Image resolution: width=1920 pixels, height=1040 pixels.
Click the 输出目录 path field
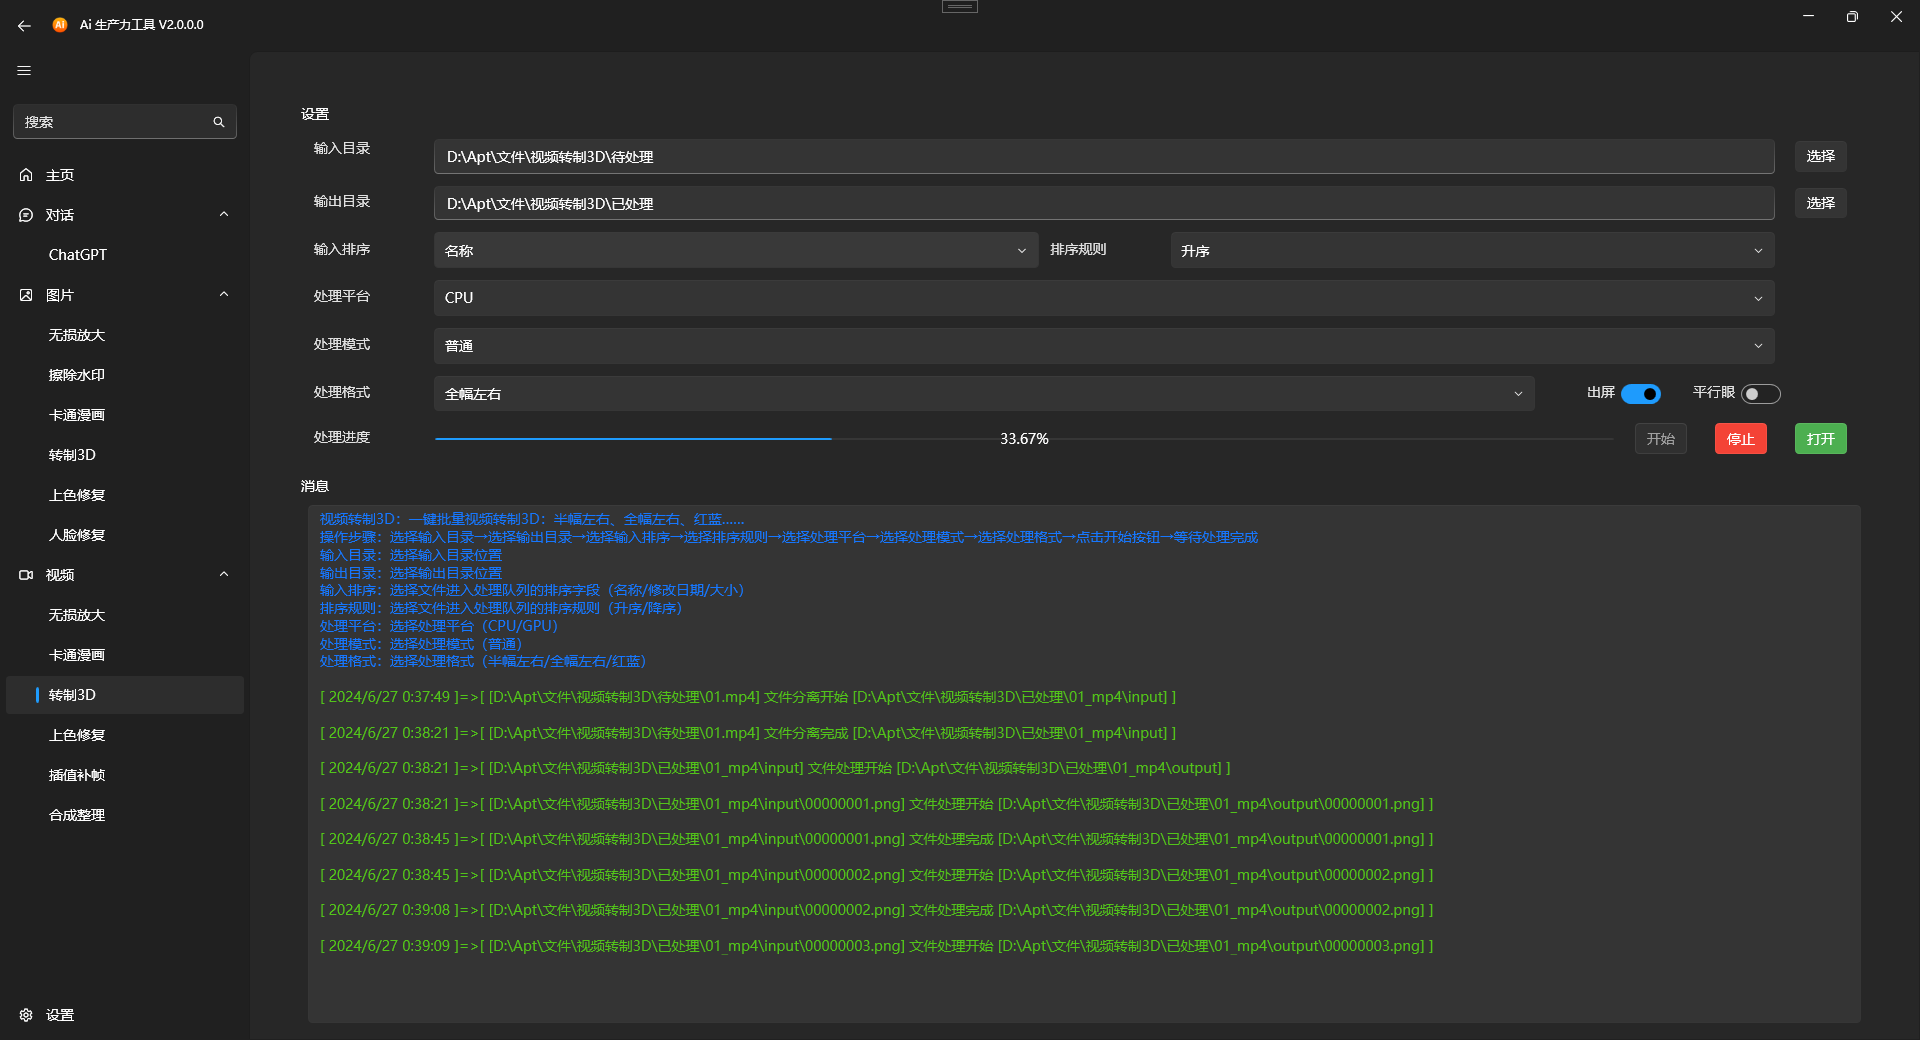pyautogui.click(x=1104, y=204)
